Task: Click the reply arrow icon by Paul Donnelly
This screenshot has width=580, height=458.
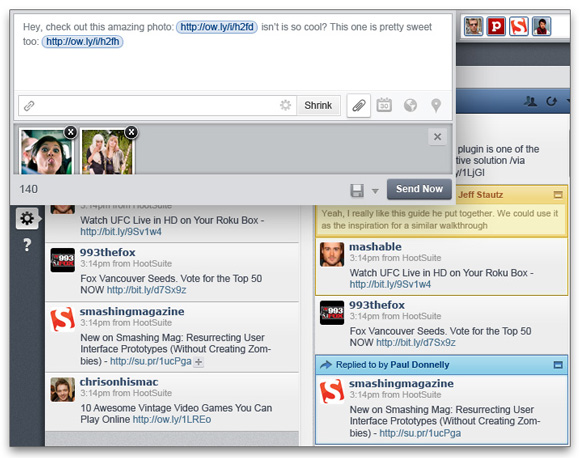Action: coord(326,365)
